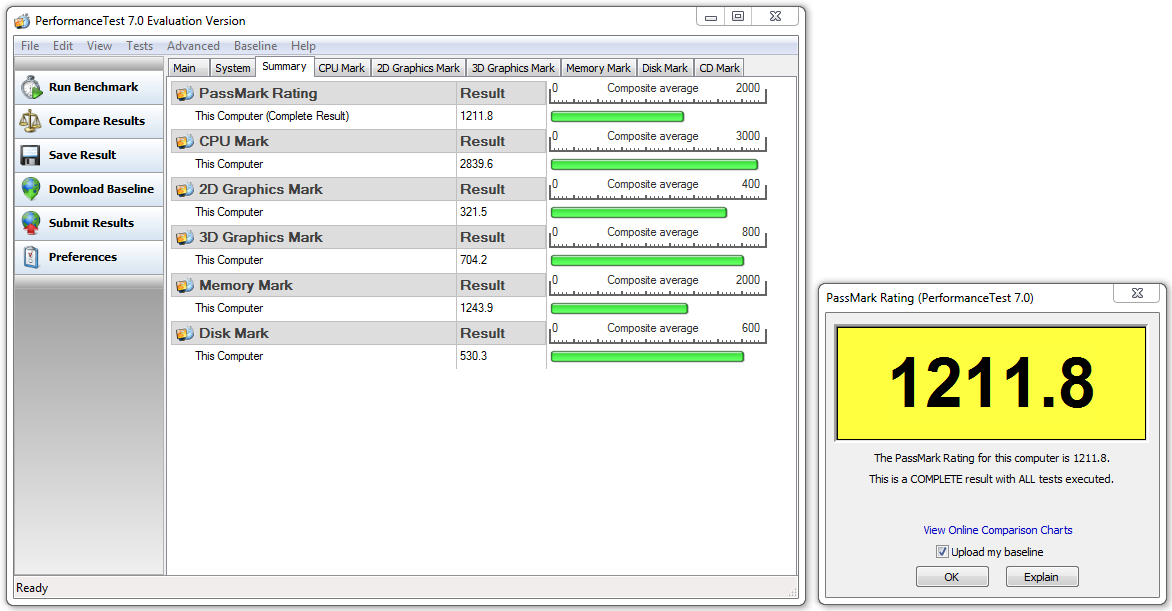
Task: Click the Save Result floppy disk icon
Action: [31, 155]
